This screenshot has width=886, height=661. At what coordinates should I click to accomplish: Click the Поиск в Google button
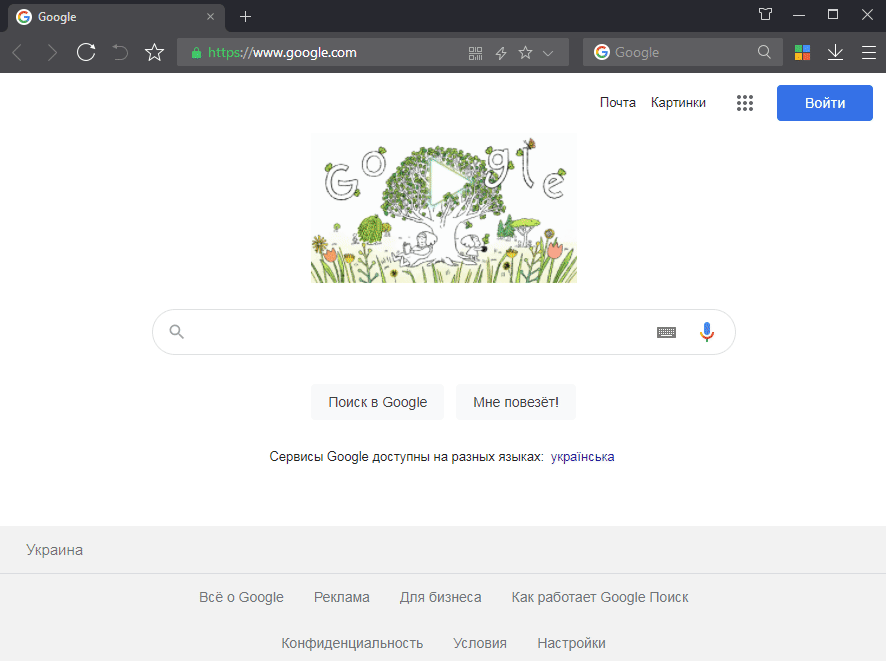(x=377, y=402)
